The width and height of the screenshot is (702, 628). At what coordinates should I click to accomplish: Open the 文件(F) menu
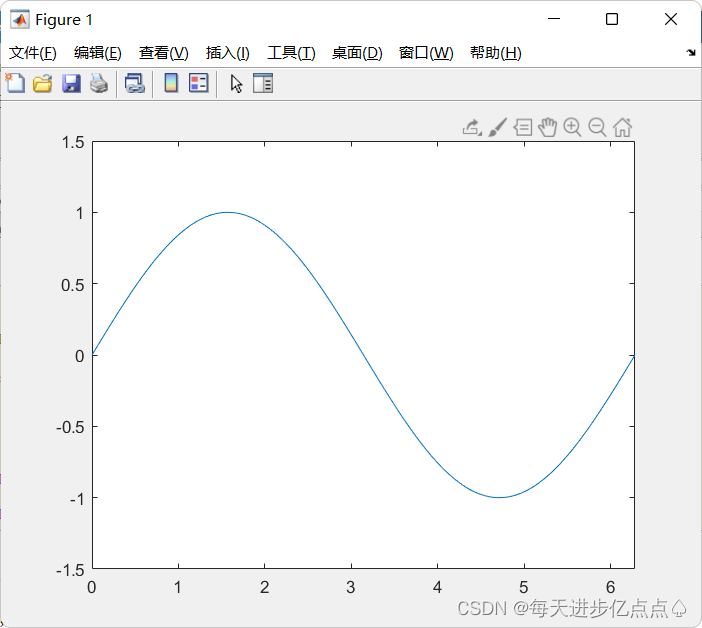pos(33,53)
